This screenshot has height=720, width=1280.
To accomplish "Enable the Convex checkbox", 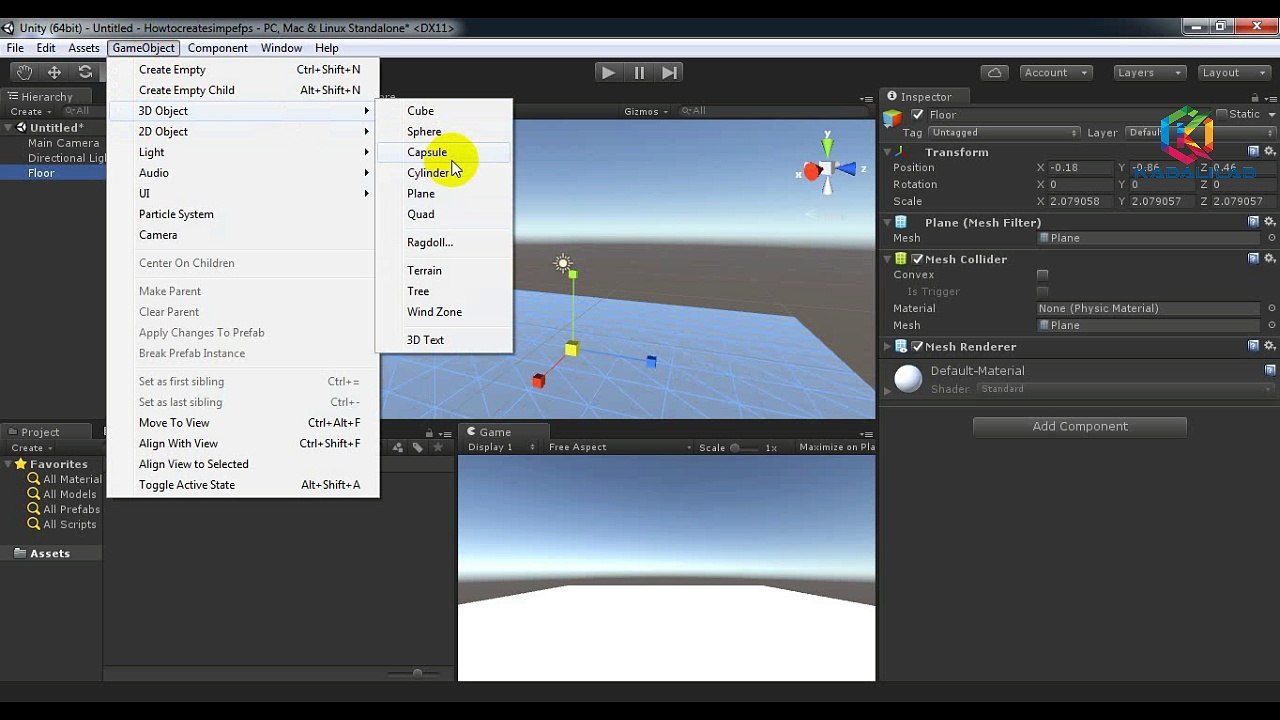I will click(1043, 275).
